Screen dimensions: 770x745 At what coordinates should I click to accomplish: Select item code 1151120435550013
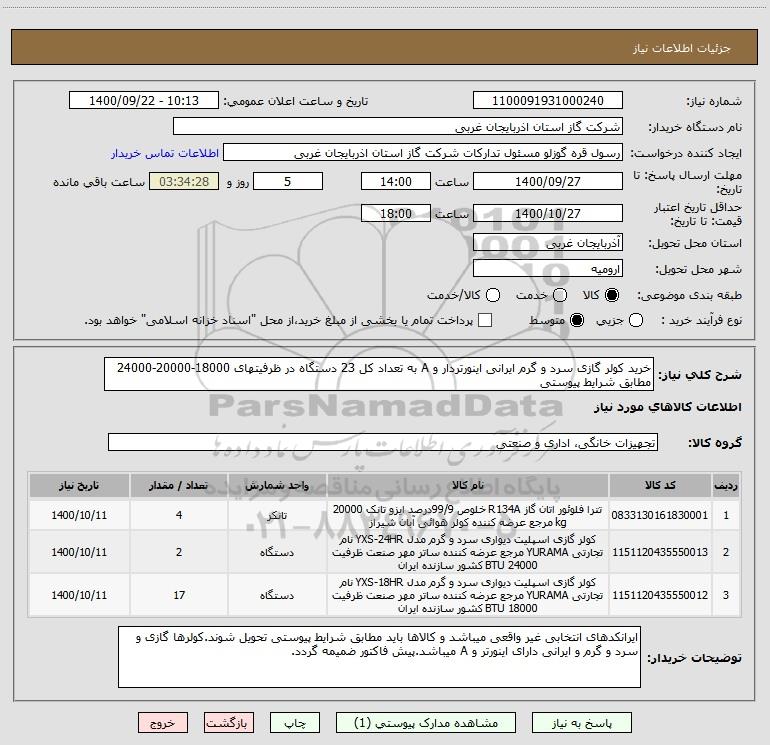point(660,552)
